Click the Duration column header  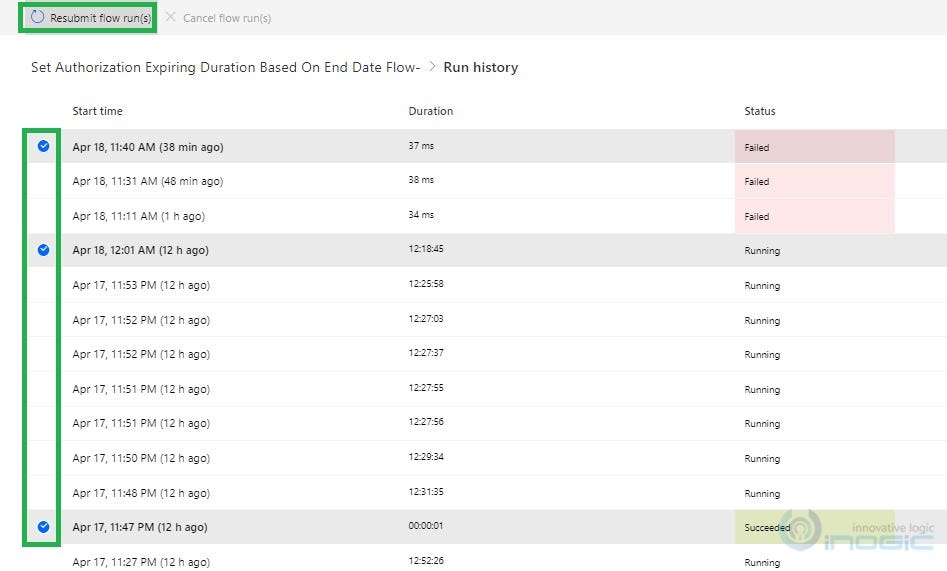click(x=431, y=111)
